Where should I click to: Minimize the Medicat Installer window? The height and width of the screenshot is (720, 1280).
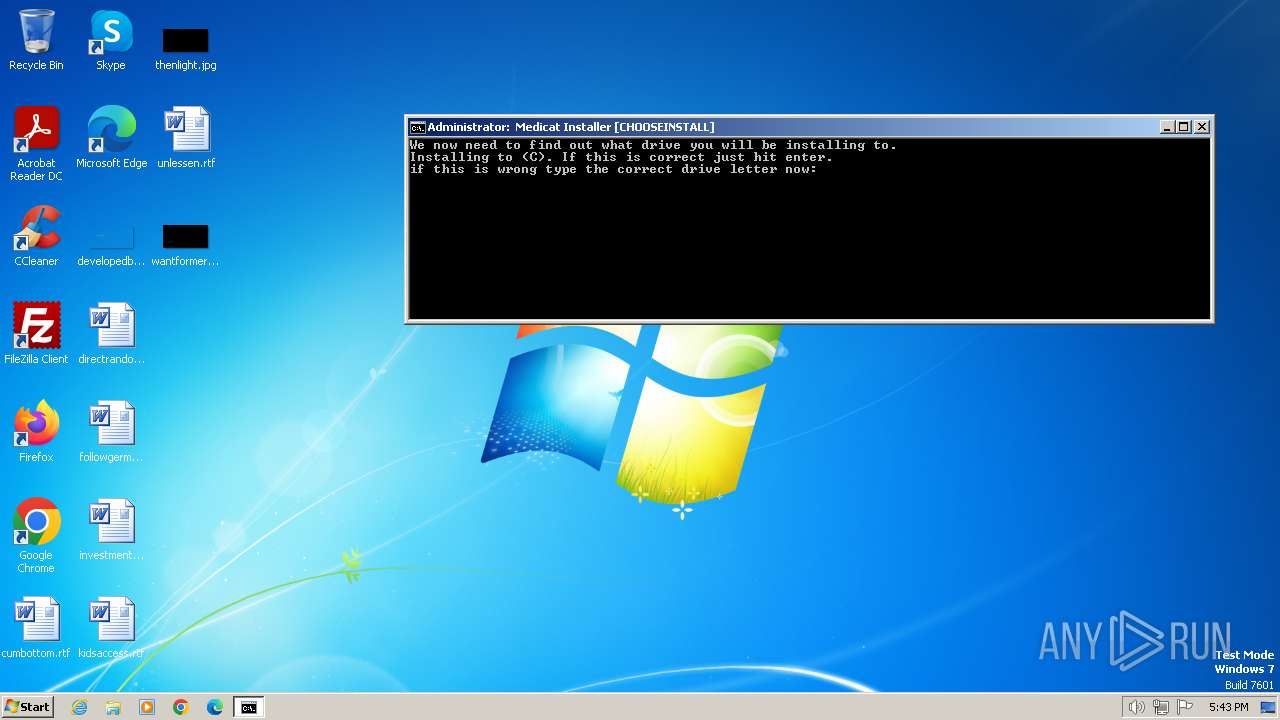[1167, 127]
